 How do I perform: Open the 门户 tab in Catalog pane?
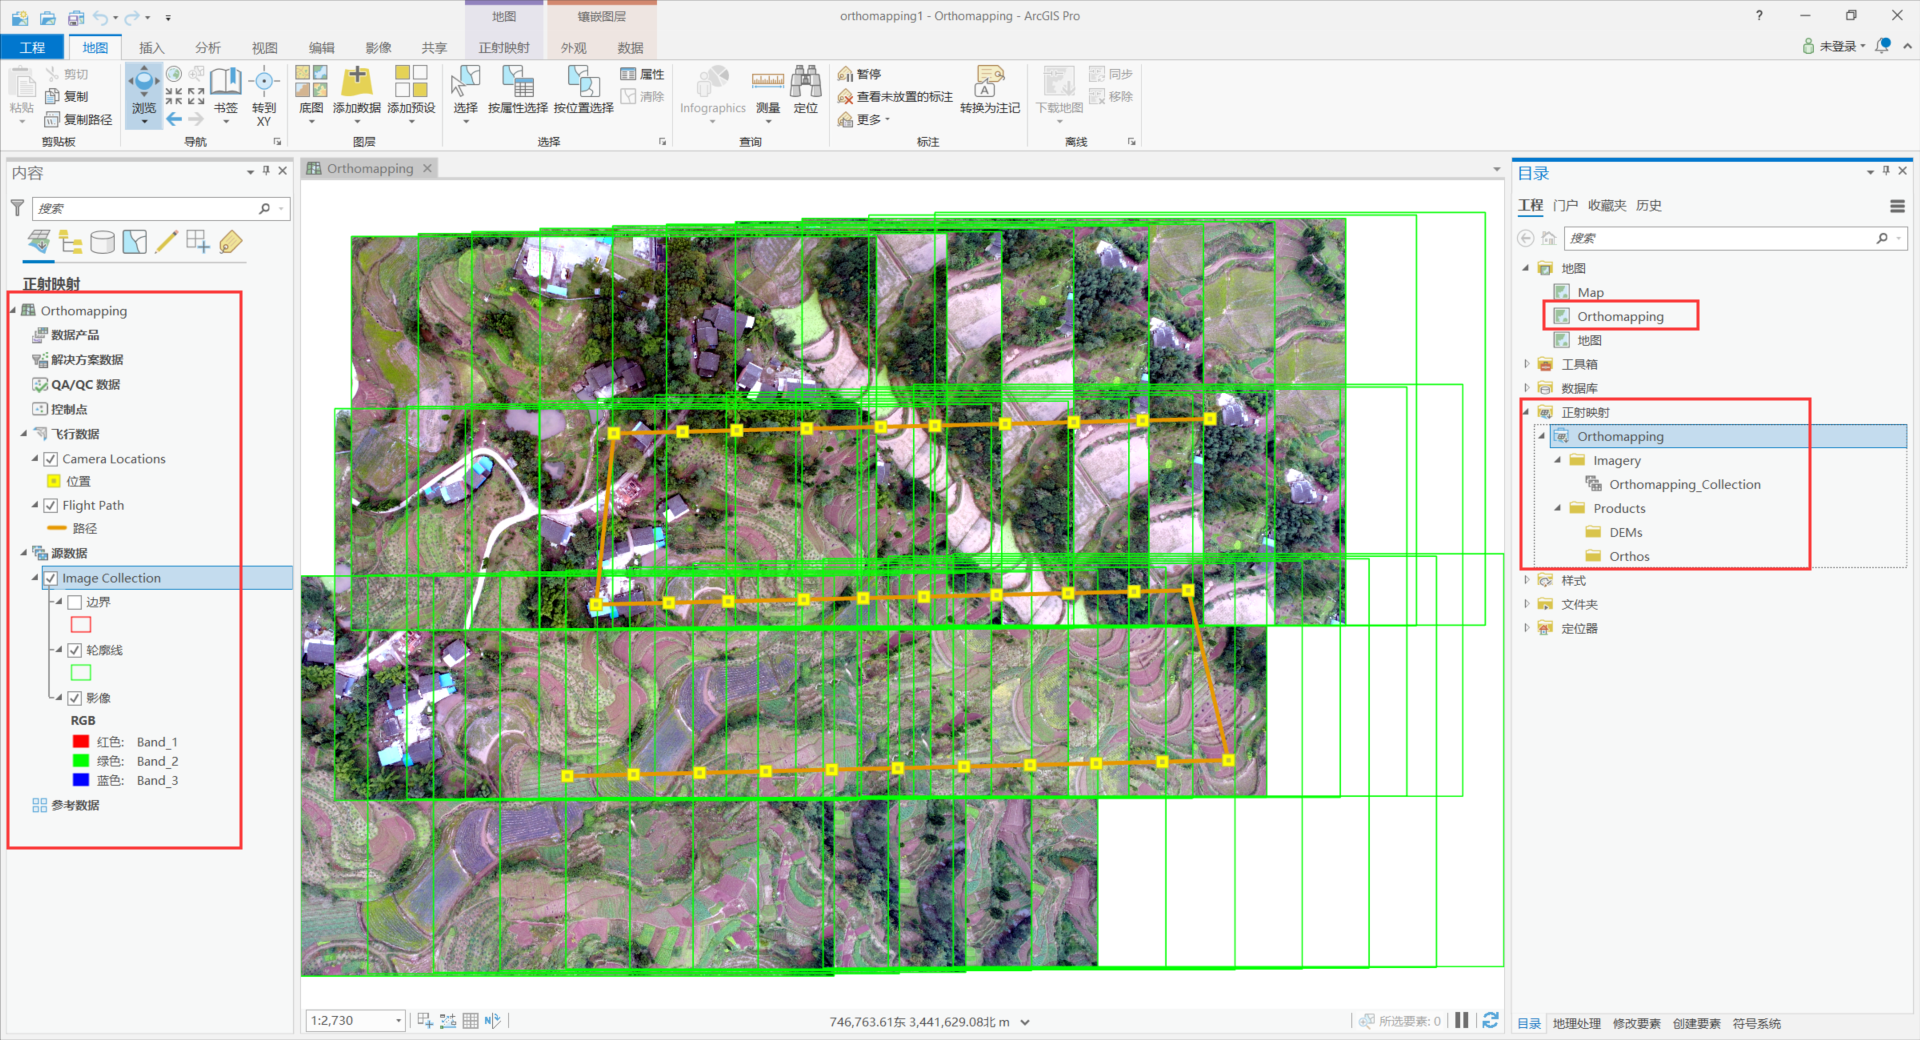click(1566, 205)
